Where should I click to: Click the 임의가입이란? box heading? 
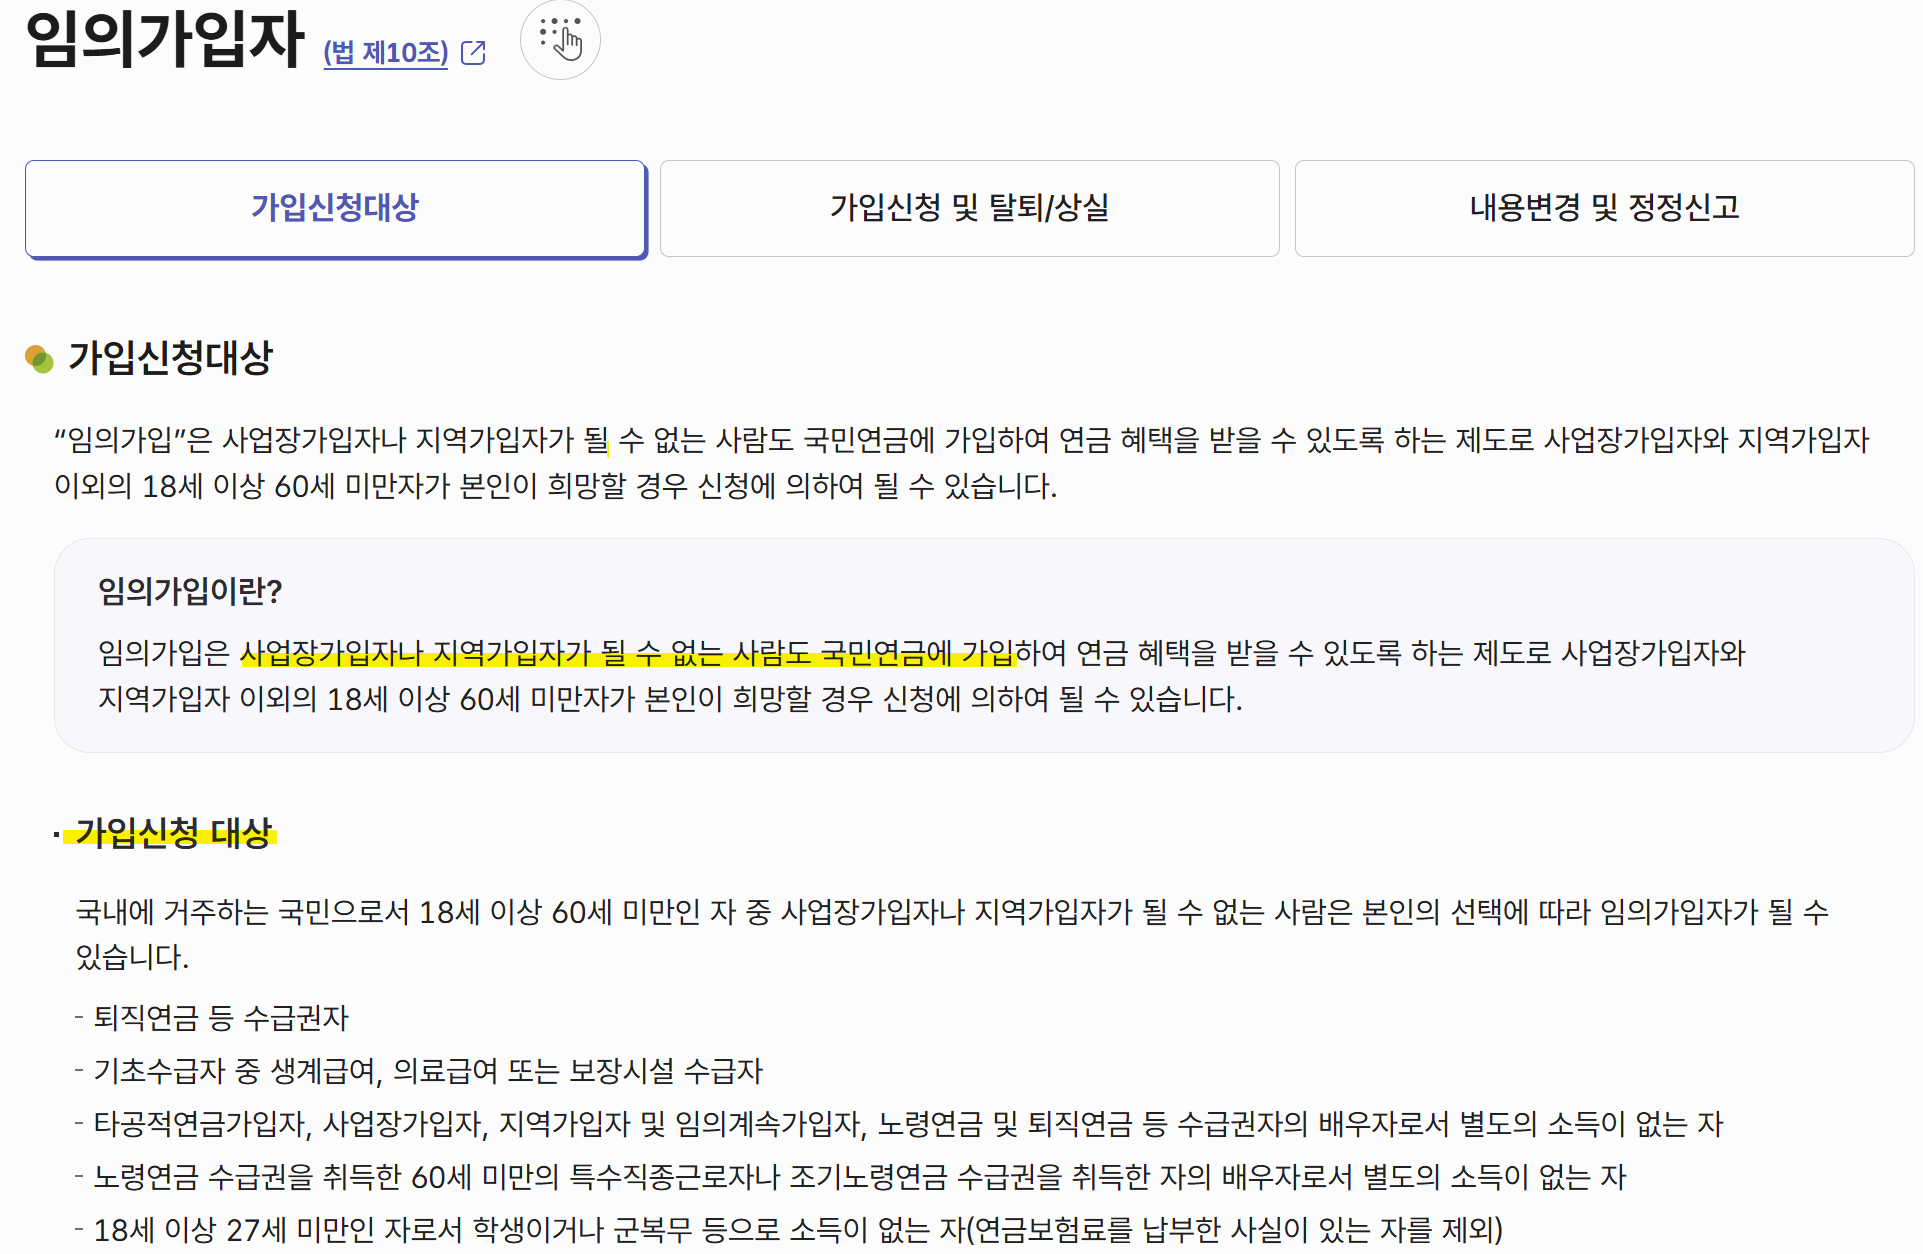click(x=190, y=591)
